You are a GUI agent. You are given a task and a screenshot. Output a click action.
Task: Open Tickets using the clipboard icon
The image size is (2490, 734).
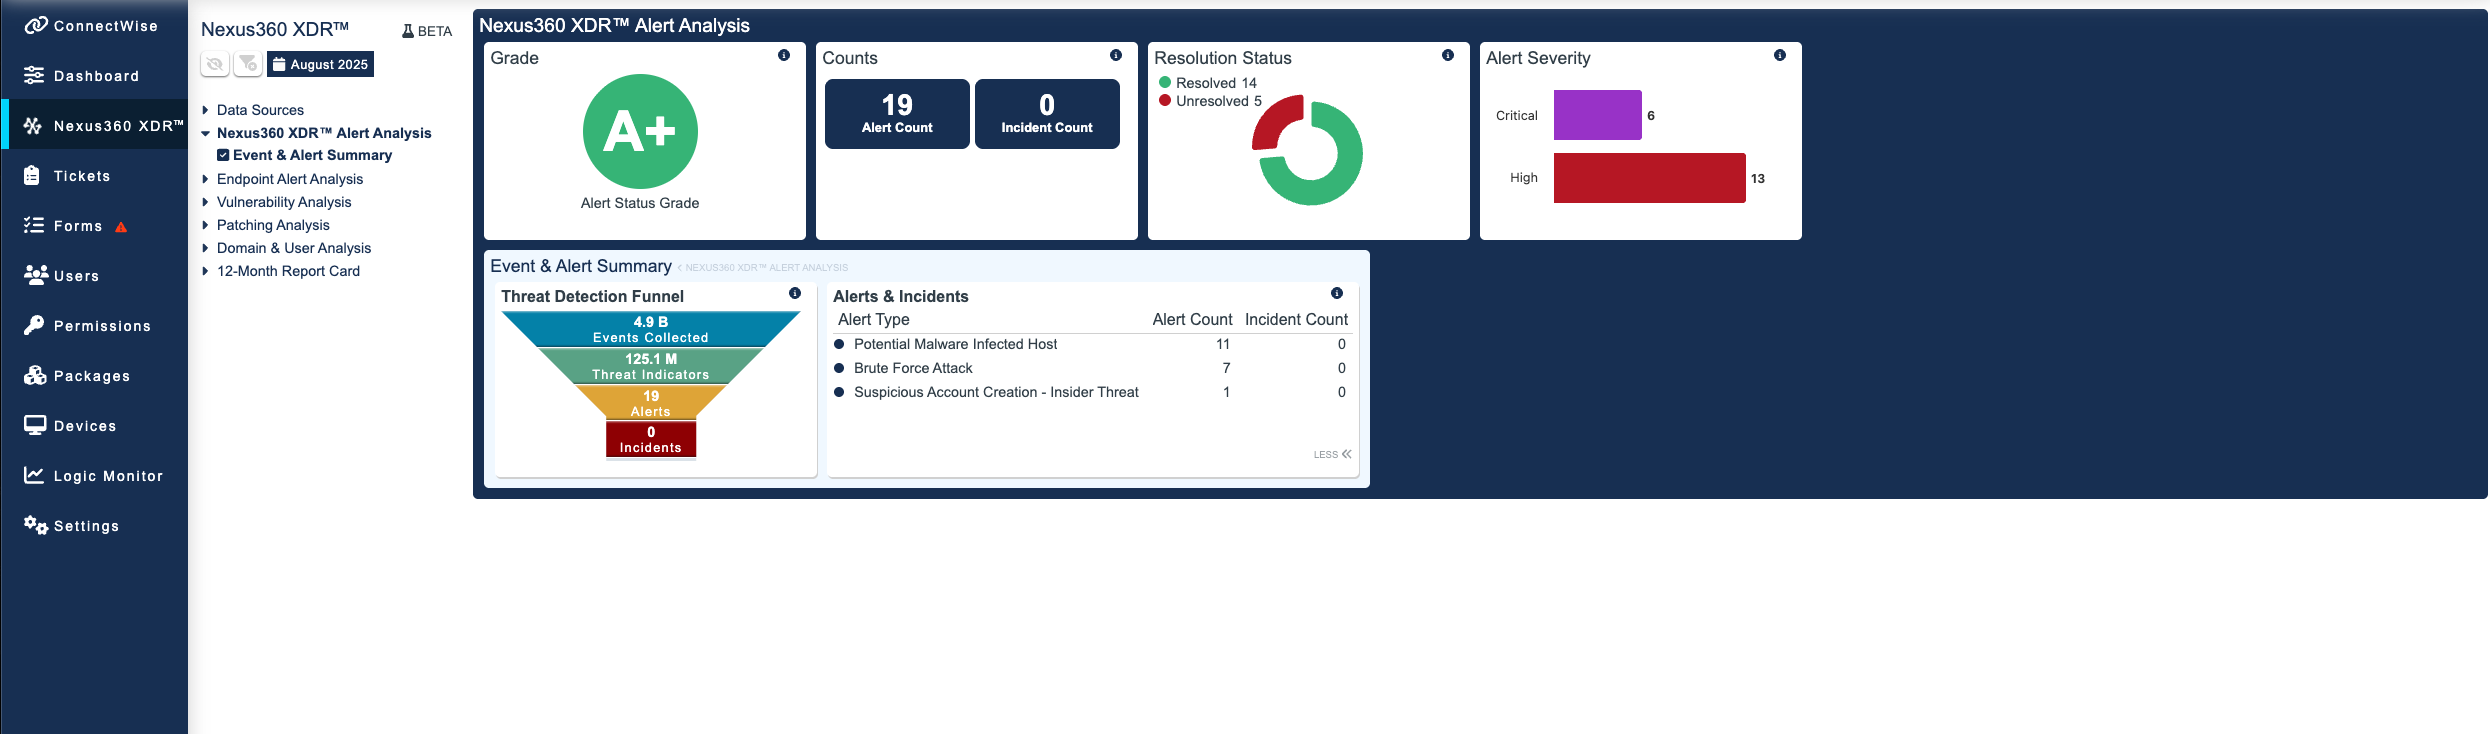[33, 175]
